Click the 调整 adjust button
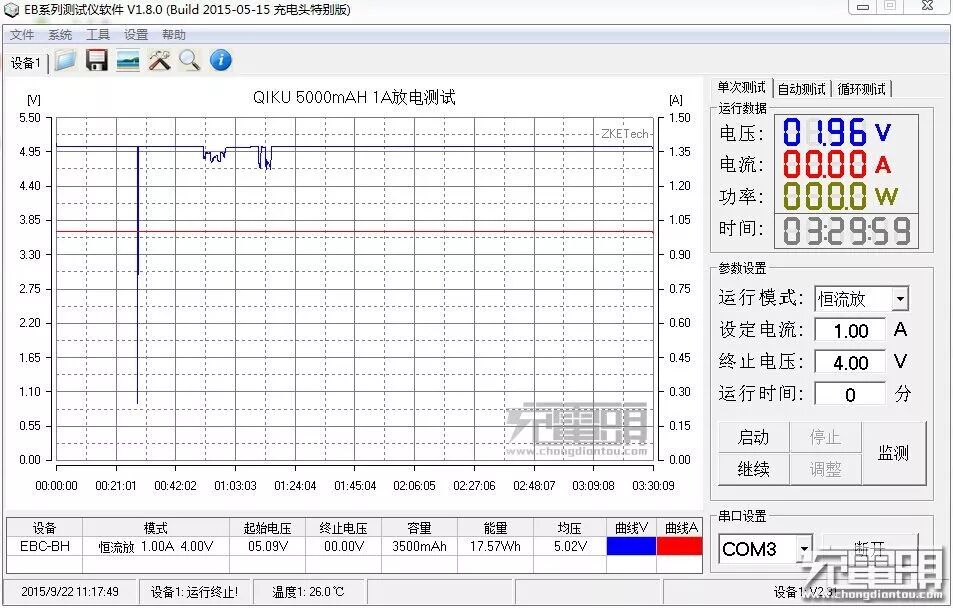The height and width of the screenshot is (608, 953). 825,469
